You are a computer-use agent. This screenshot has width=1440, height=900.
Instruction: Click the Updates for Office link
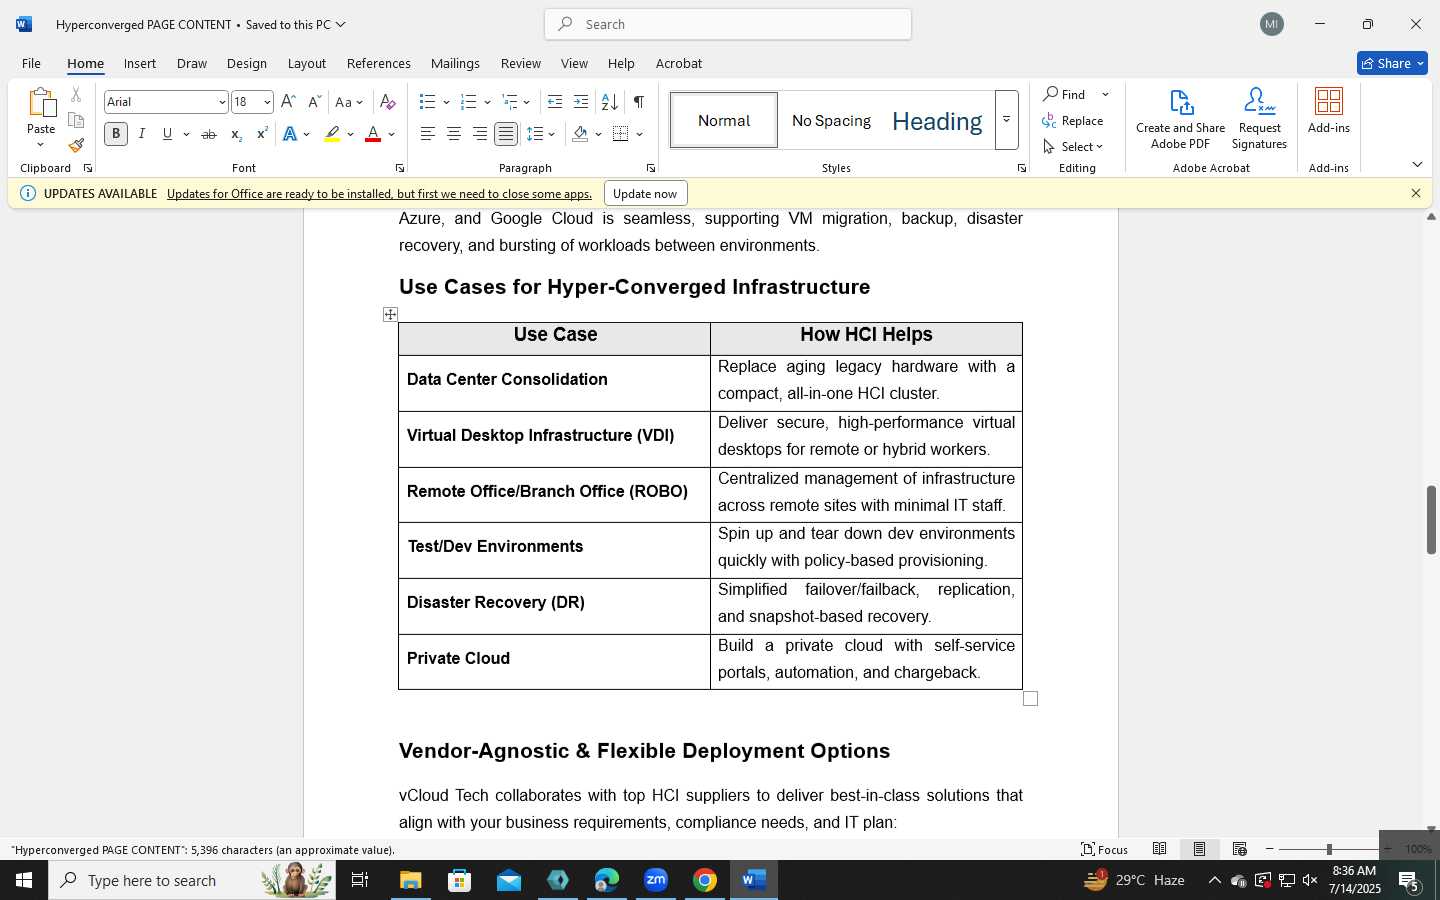[379, 193]
